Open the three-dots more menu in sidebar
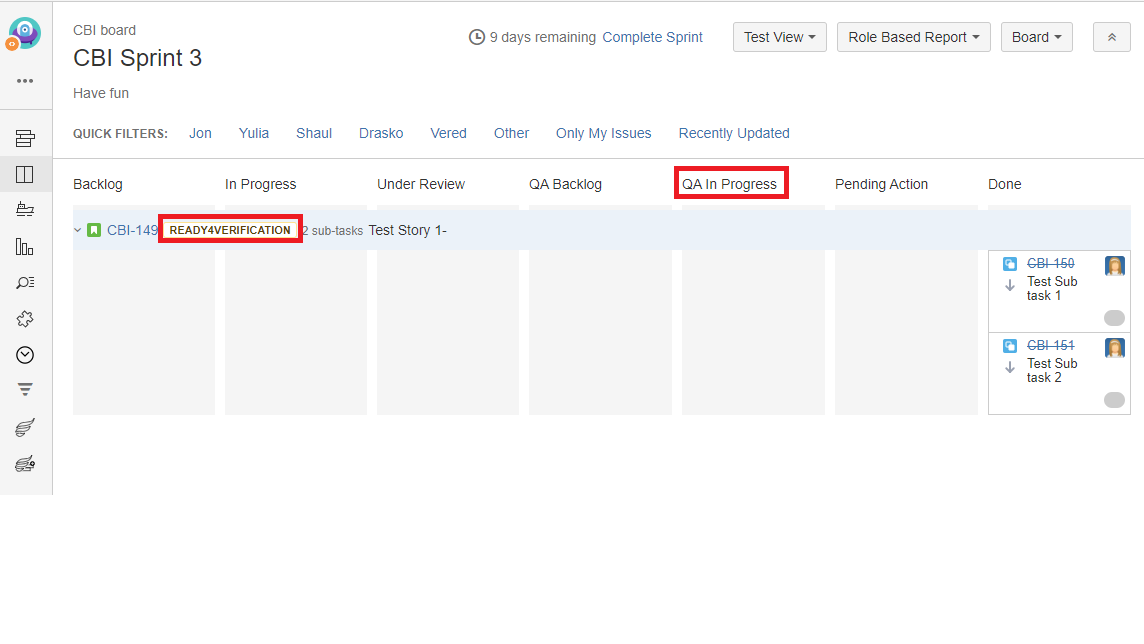Screen dimensions: 1144x644 pos(25,81)
